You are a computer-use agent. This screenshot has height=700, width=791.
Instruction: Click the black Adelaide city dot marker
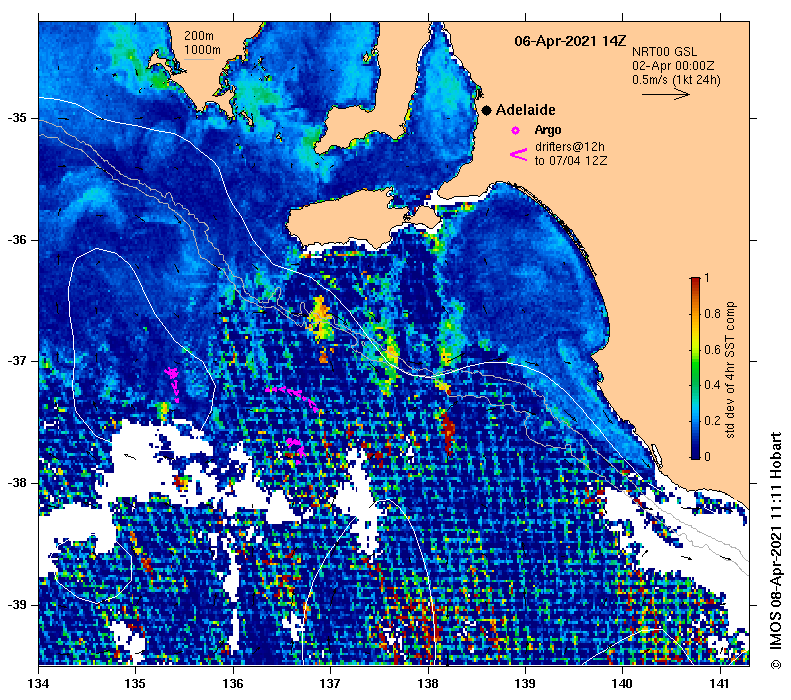pyautogui.click(x=486, y=110)
